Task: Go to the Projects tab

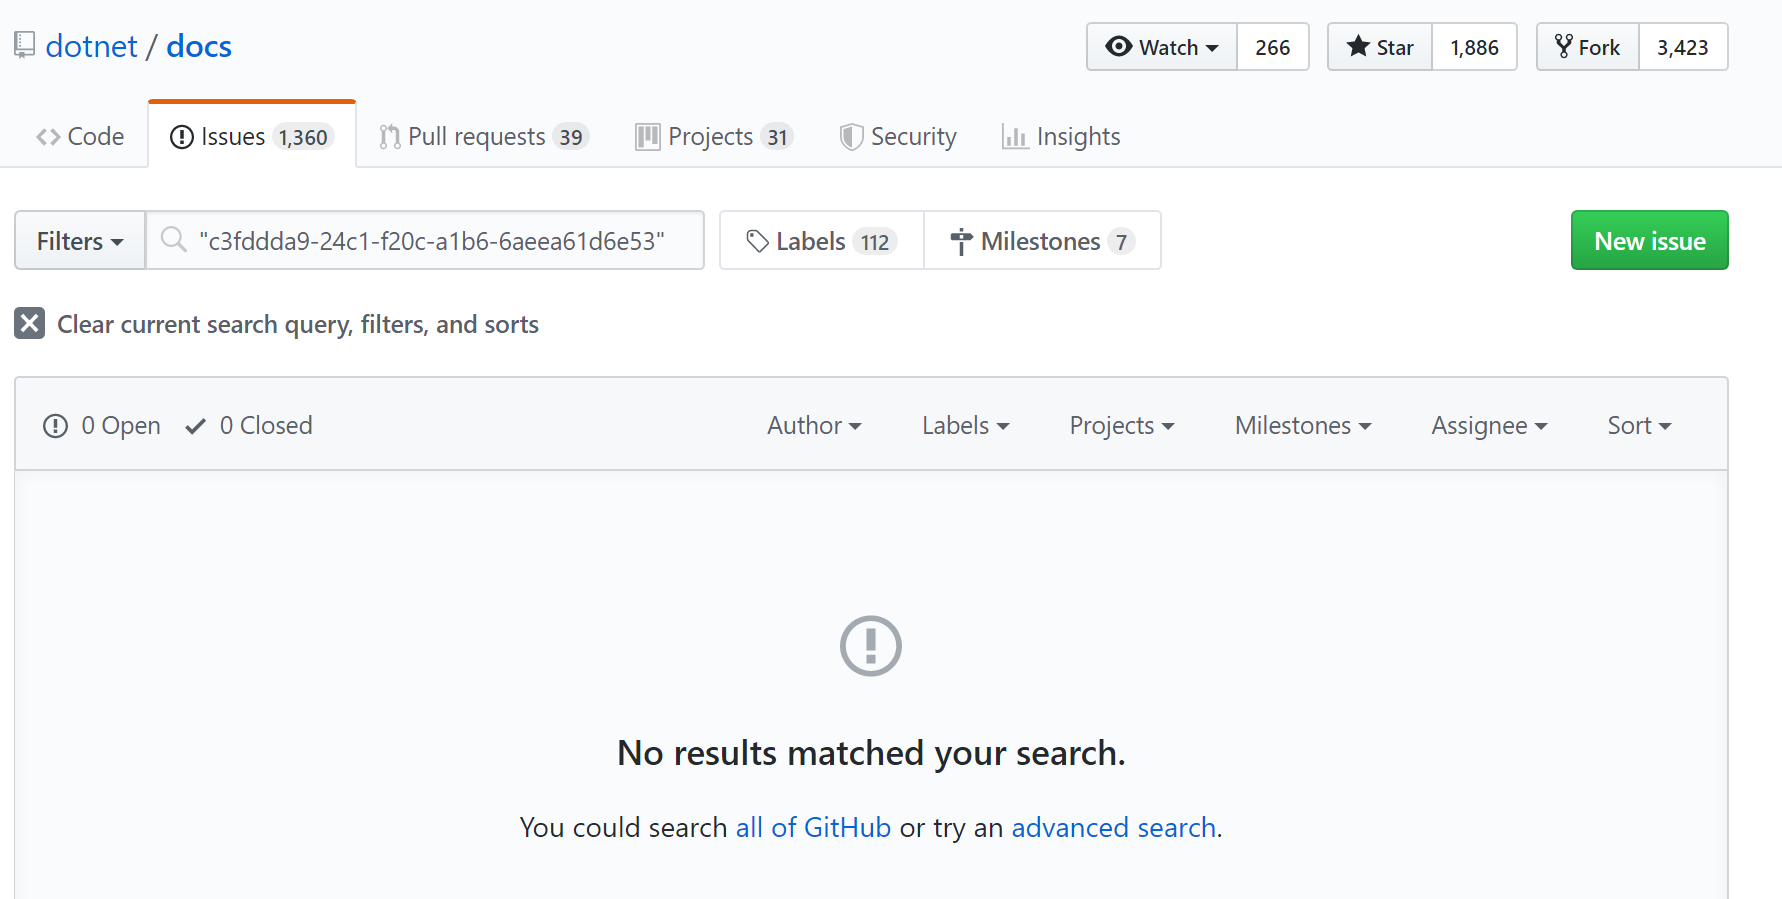Action: (x=714, y=136)
